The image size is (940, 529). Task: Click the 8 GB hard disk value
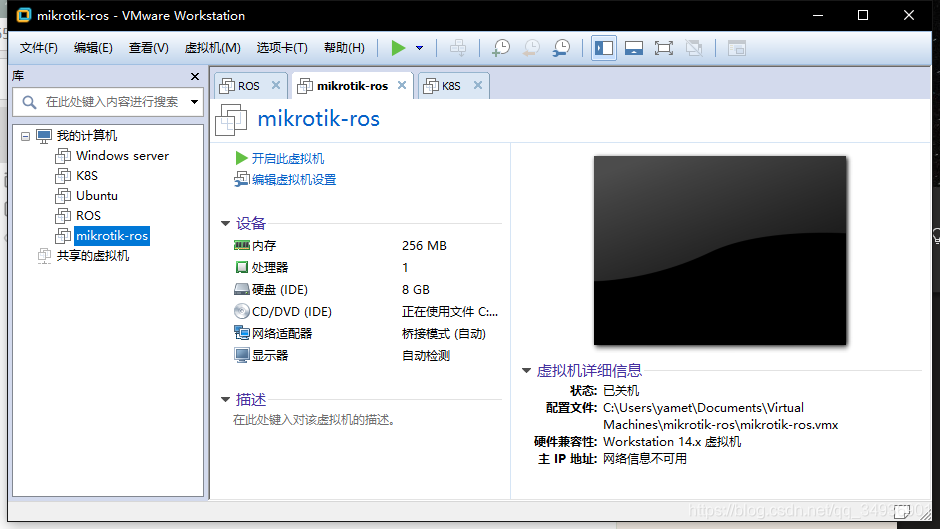(416, 290)
